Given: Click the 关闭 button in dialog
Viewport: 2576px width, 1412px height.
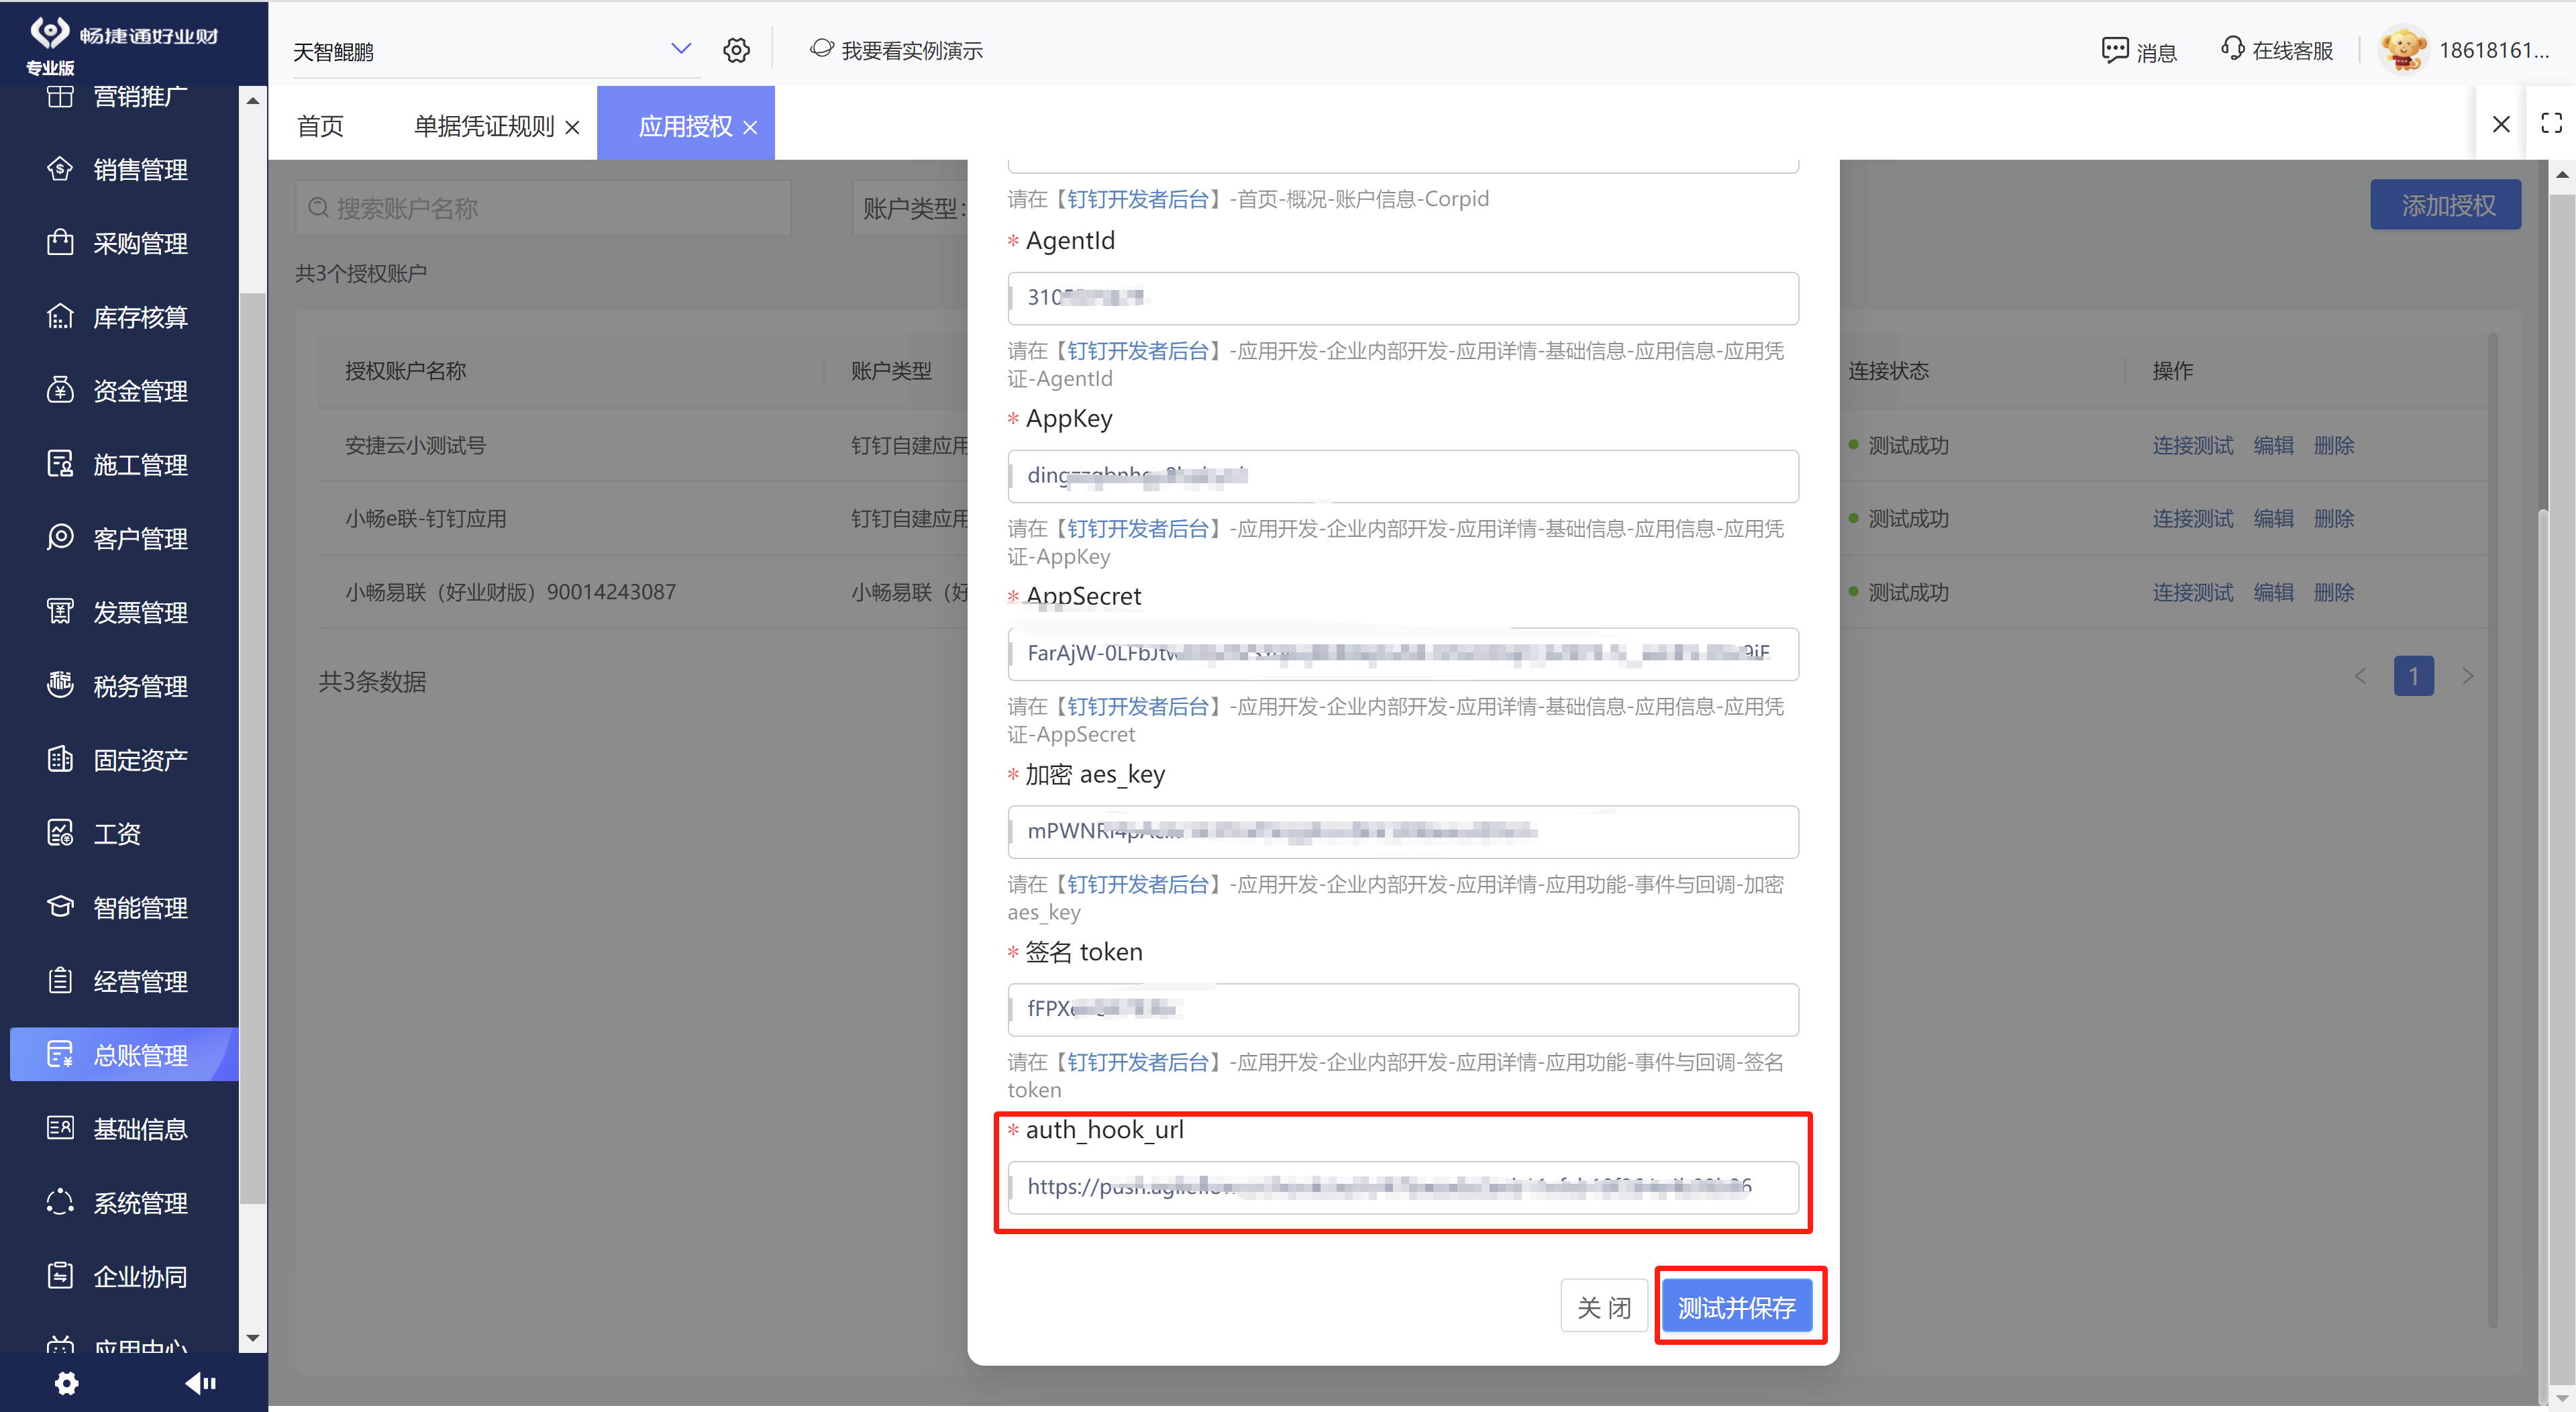Looking at the screenshot, I should pos(1604,1307).
